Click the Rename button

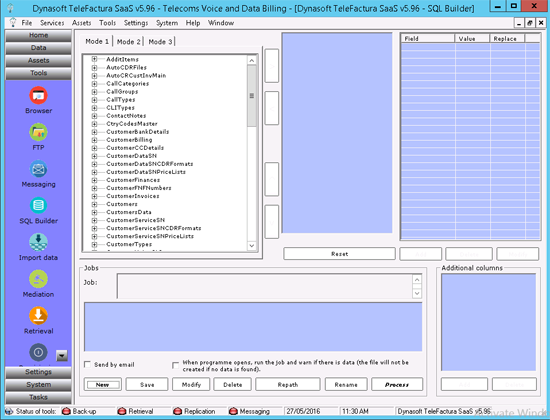tap(346, 385)
